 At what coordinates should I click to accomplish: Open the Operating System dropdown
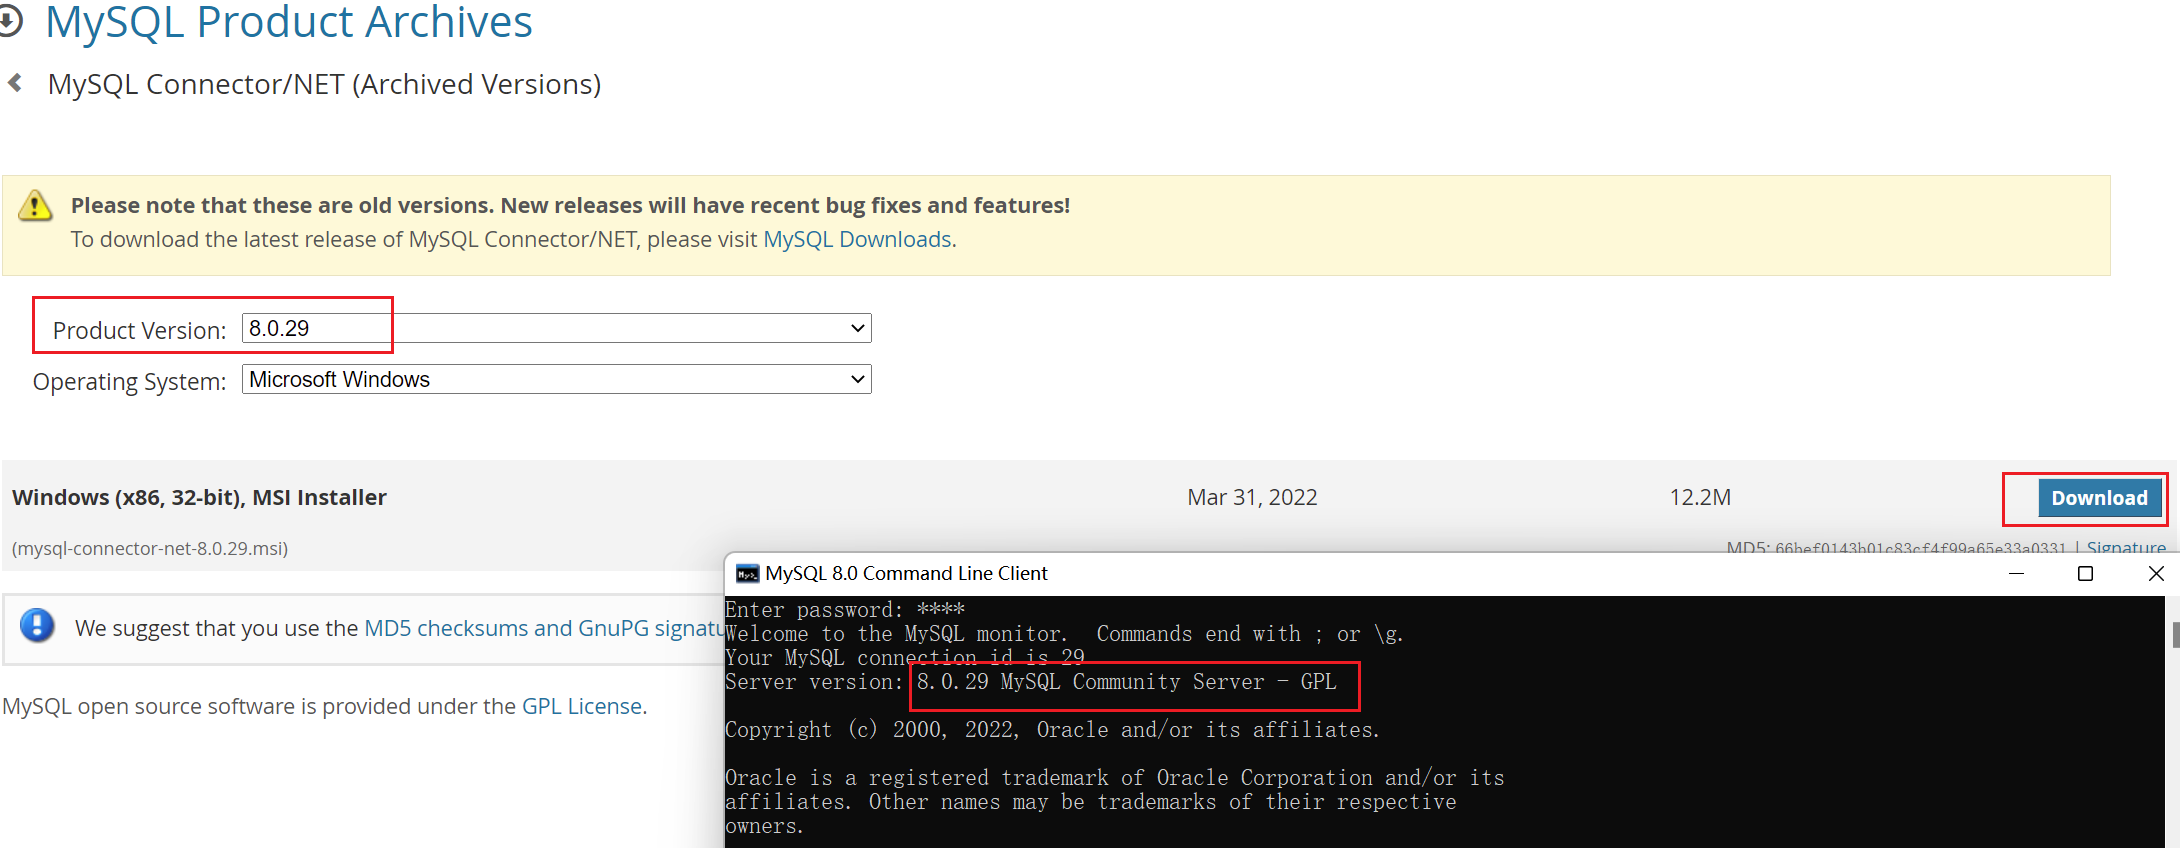click(556, 379)
